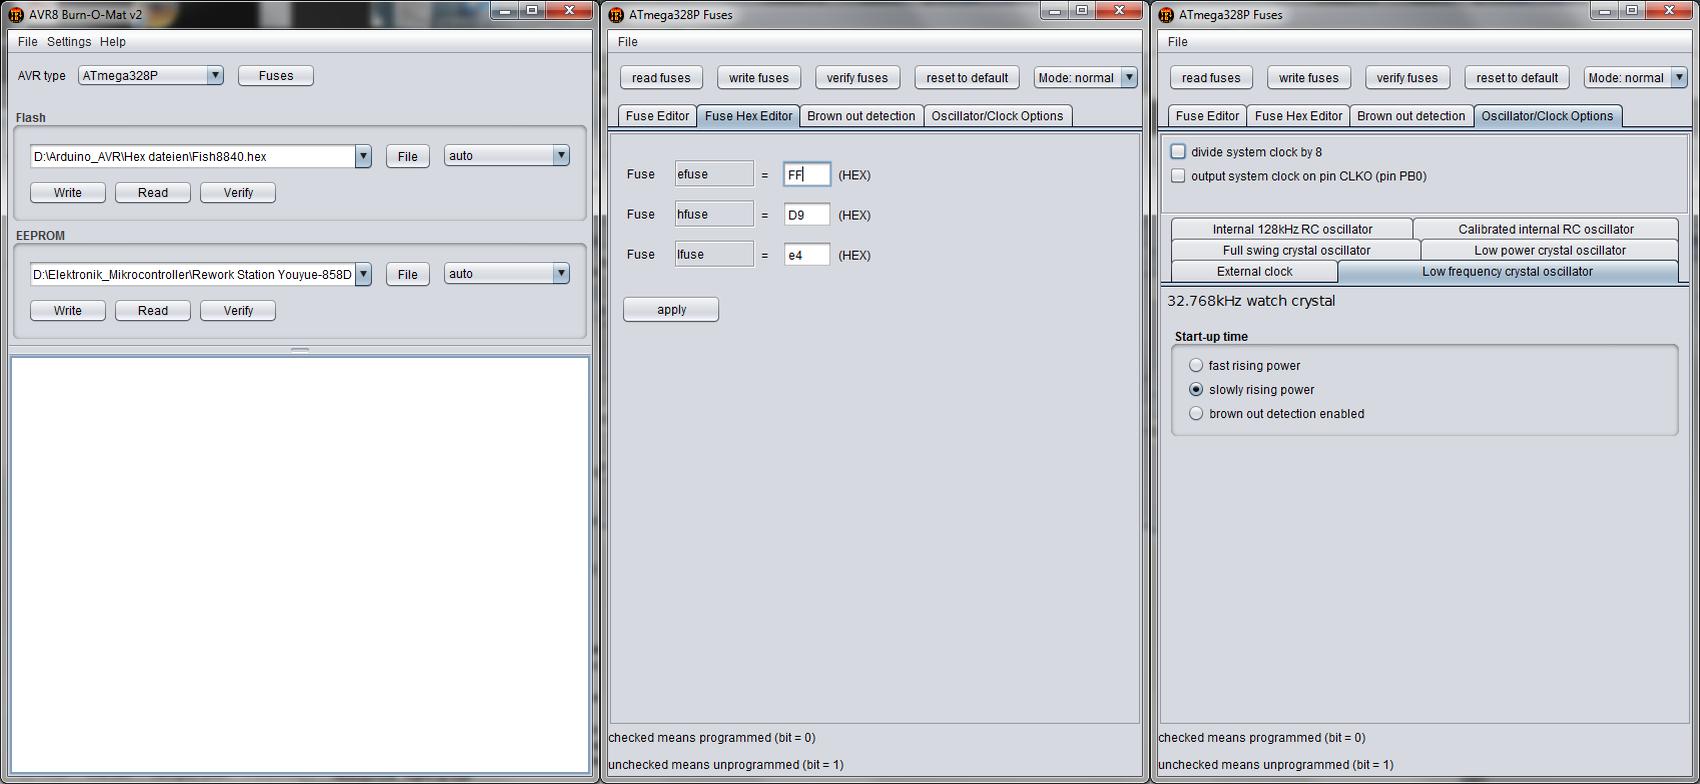The height and width of the screenshot is (784, 1700).
Task: Click File button in EEPROM section
Action: (408, 274)
